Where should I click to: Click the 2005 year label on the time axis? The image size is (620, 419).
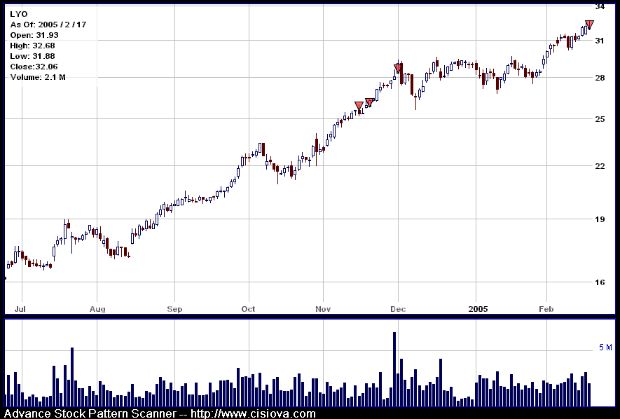point(478,309)
